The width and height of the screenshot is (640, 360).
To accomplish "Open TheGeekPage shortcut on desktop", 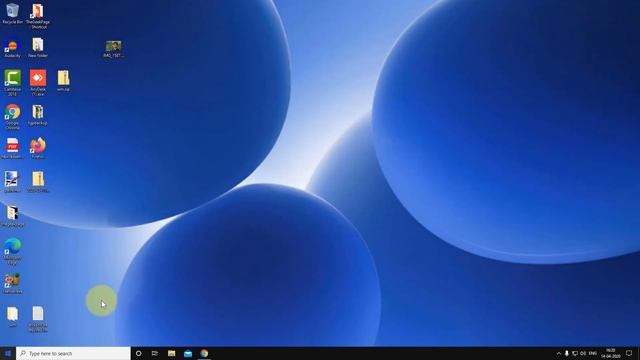I will pos(38,16).
